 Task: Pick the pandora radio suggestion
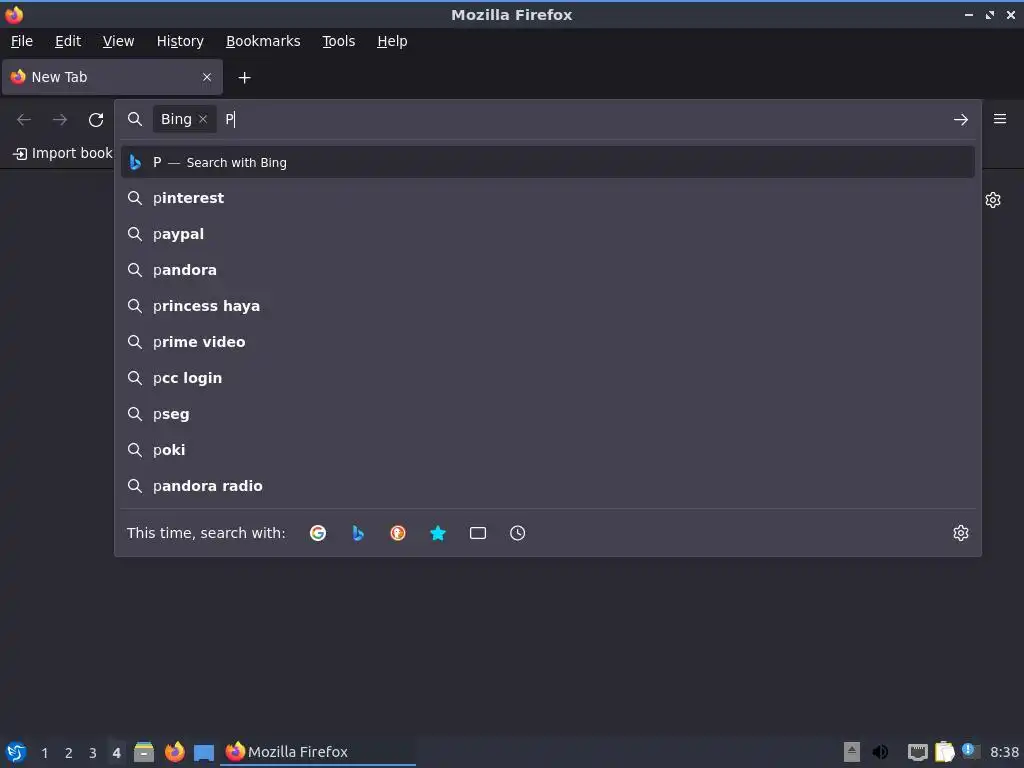[x=547, y=485]
